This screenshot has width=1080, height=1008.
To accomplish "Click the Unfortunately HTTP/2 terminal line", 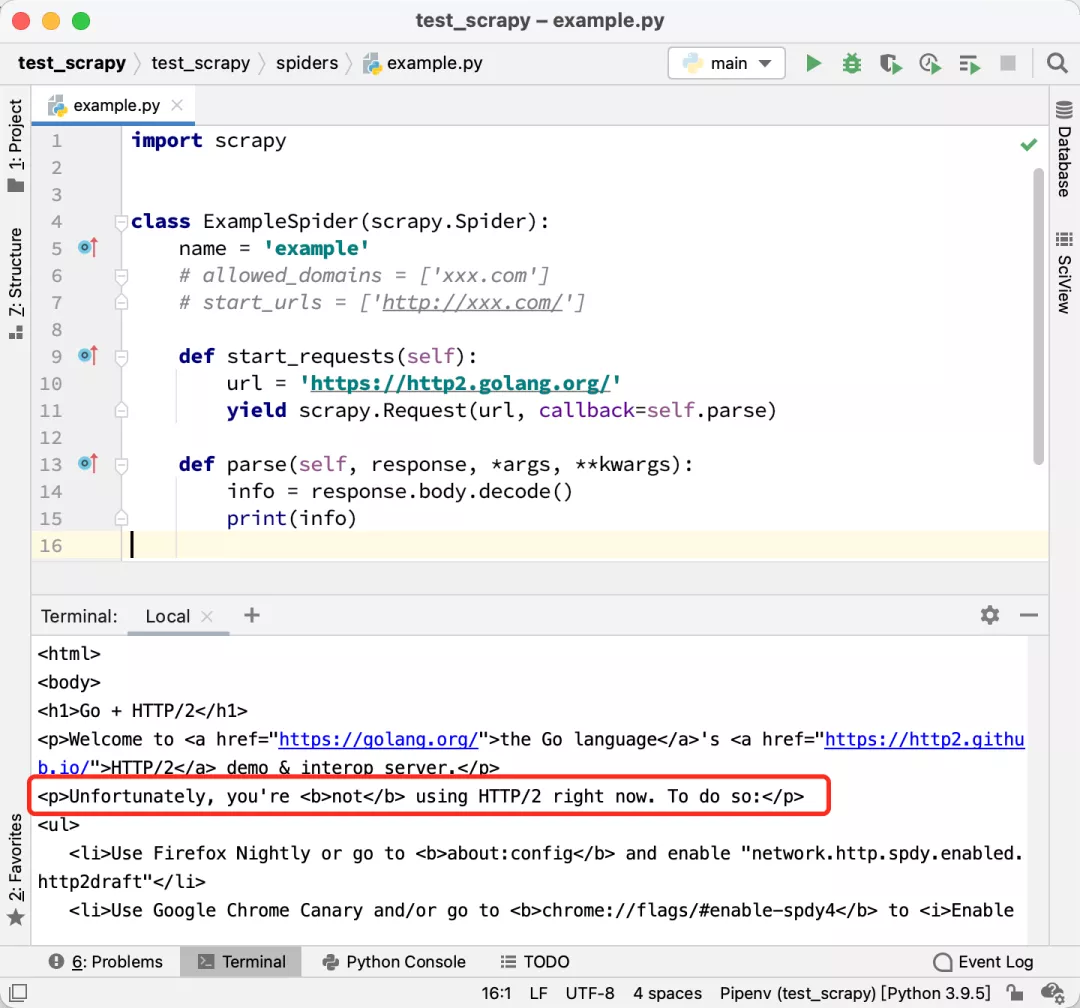I will point(421,796).
